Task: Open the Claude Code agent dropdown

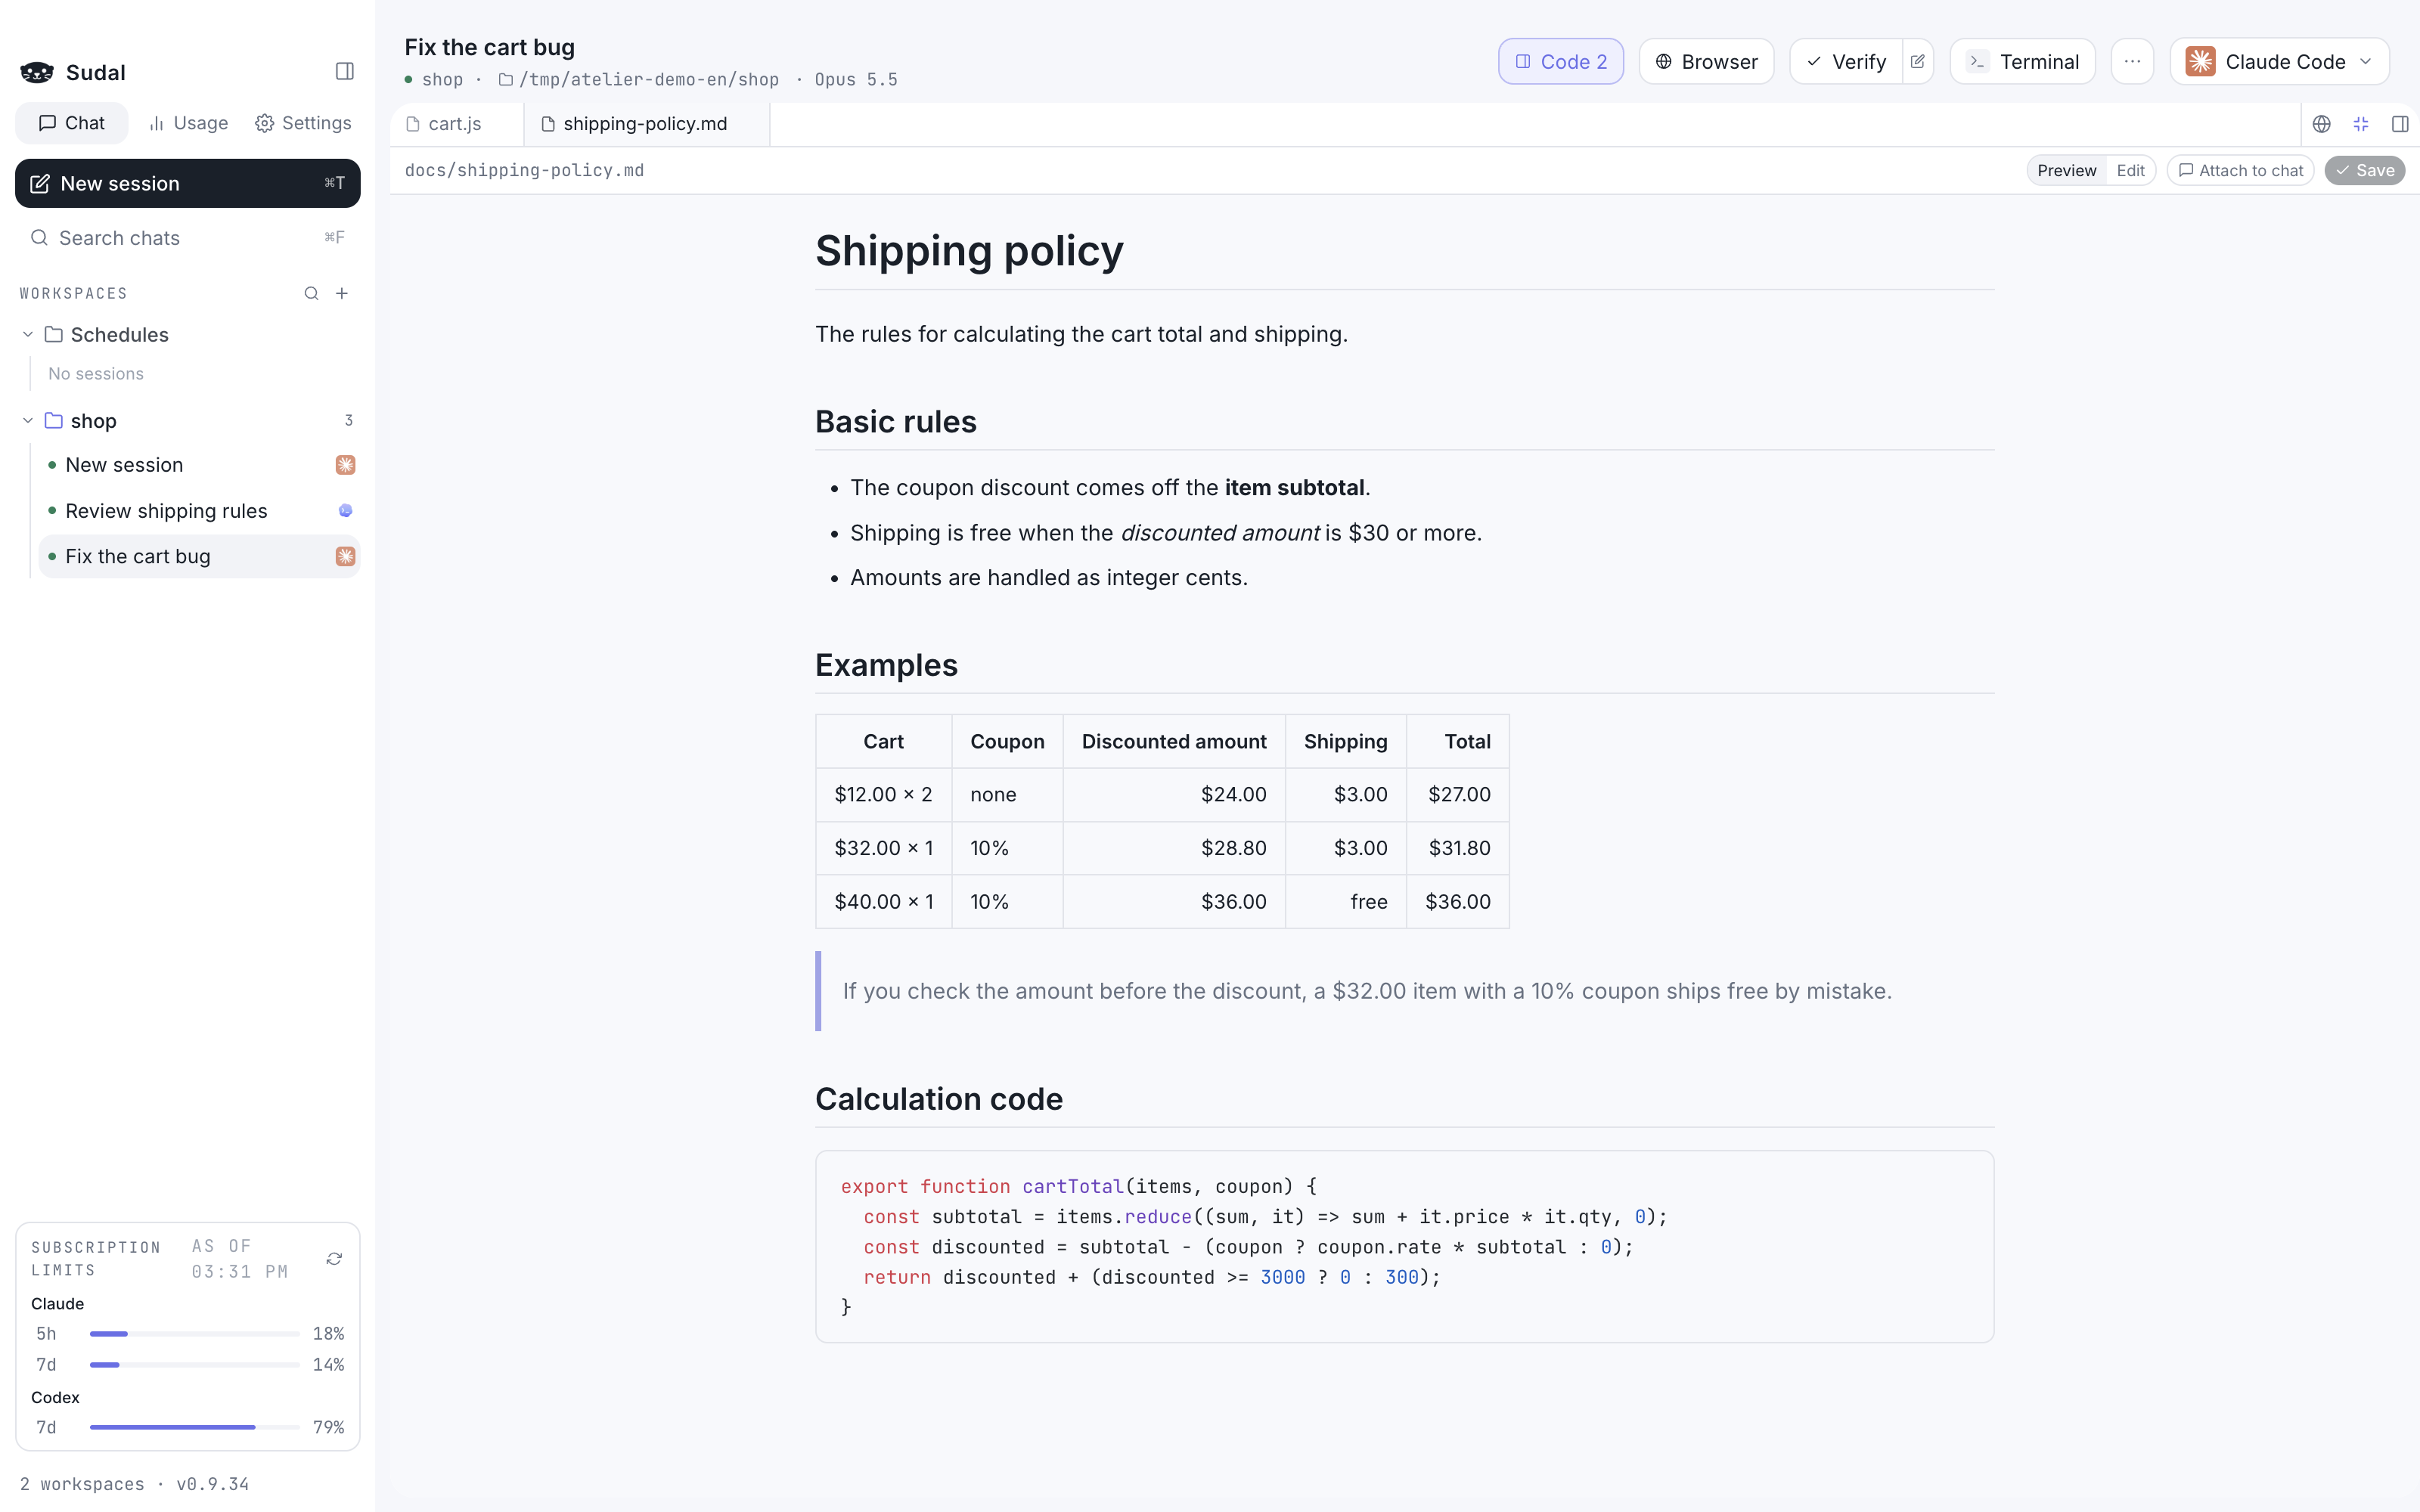Action: (x=2279, y=62)
